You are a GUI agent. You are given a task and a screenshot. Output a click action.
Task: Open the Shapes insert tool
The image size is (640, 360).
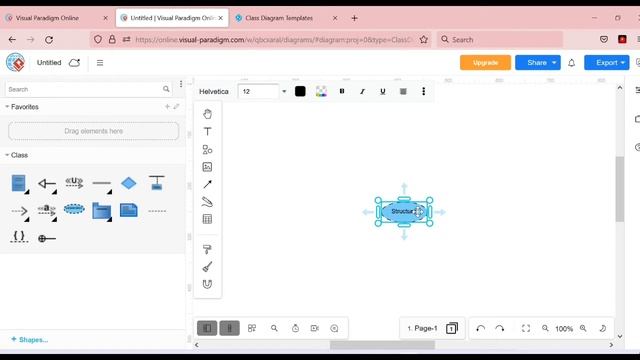coord(207,149)
